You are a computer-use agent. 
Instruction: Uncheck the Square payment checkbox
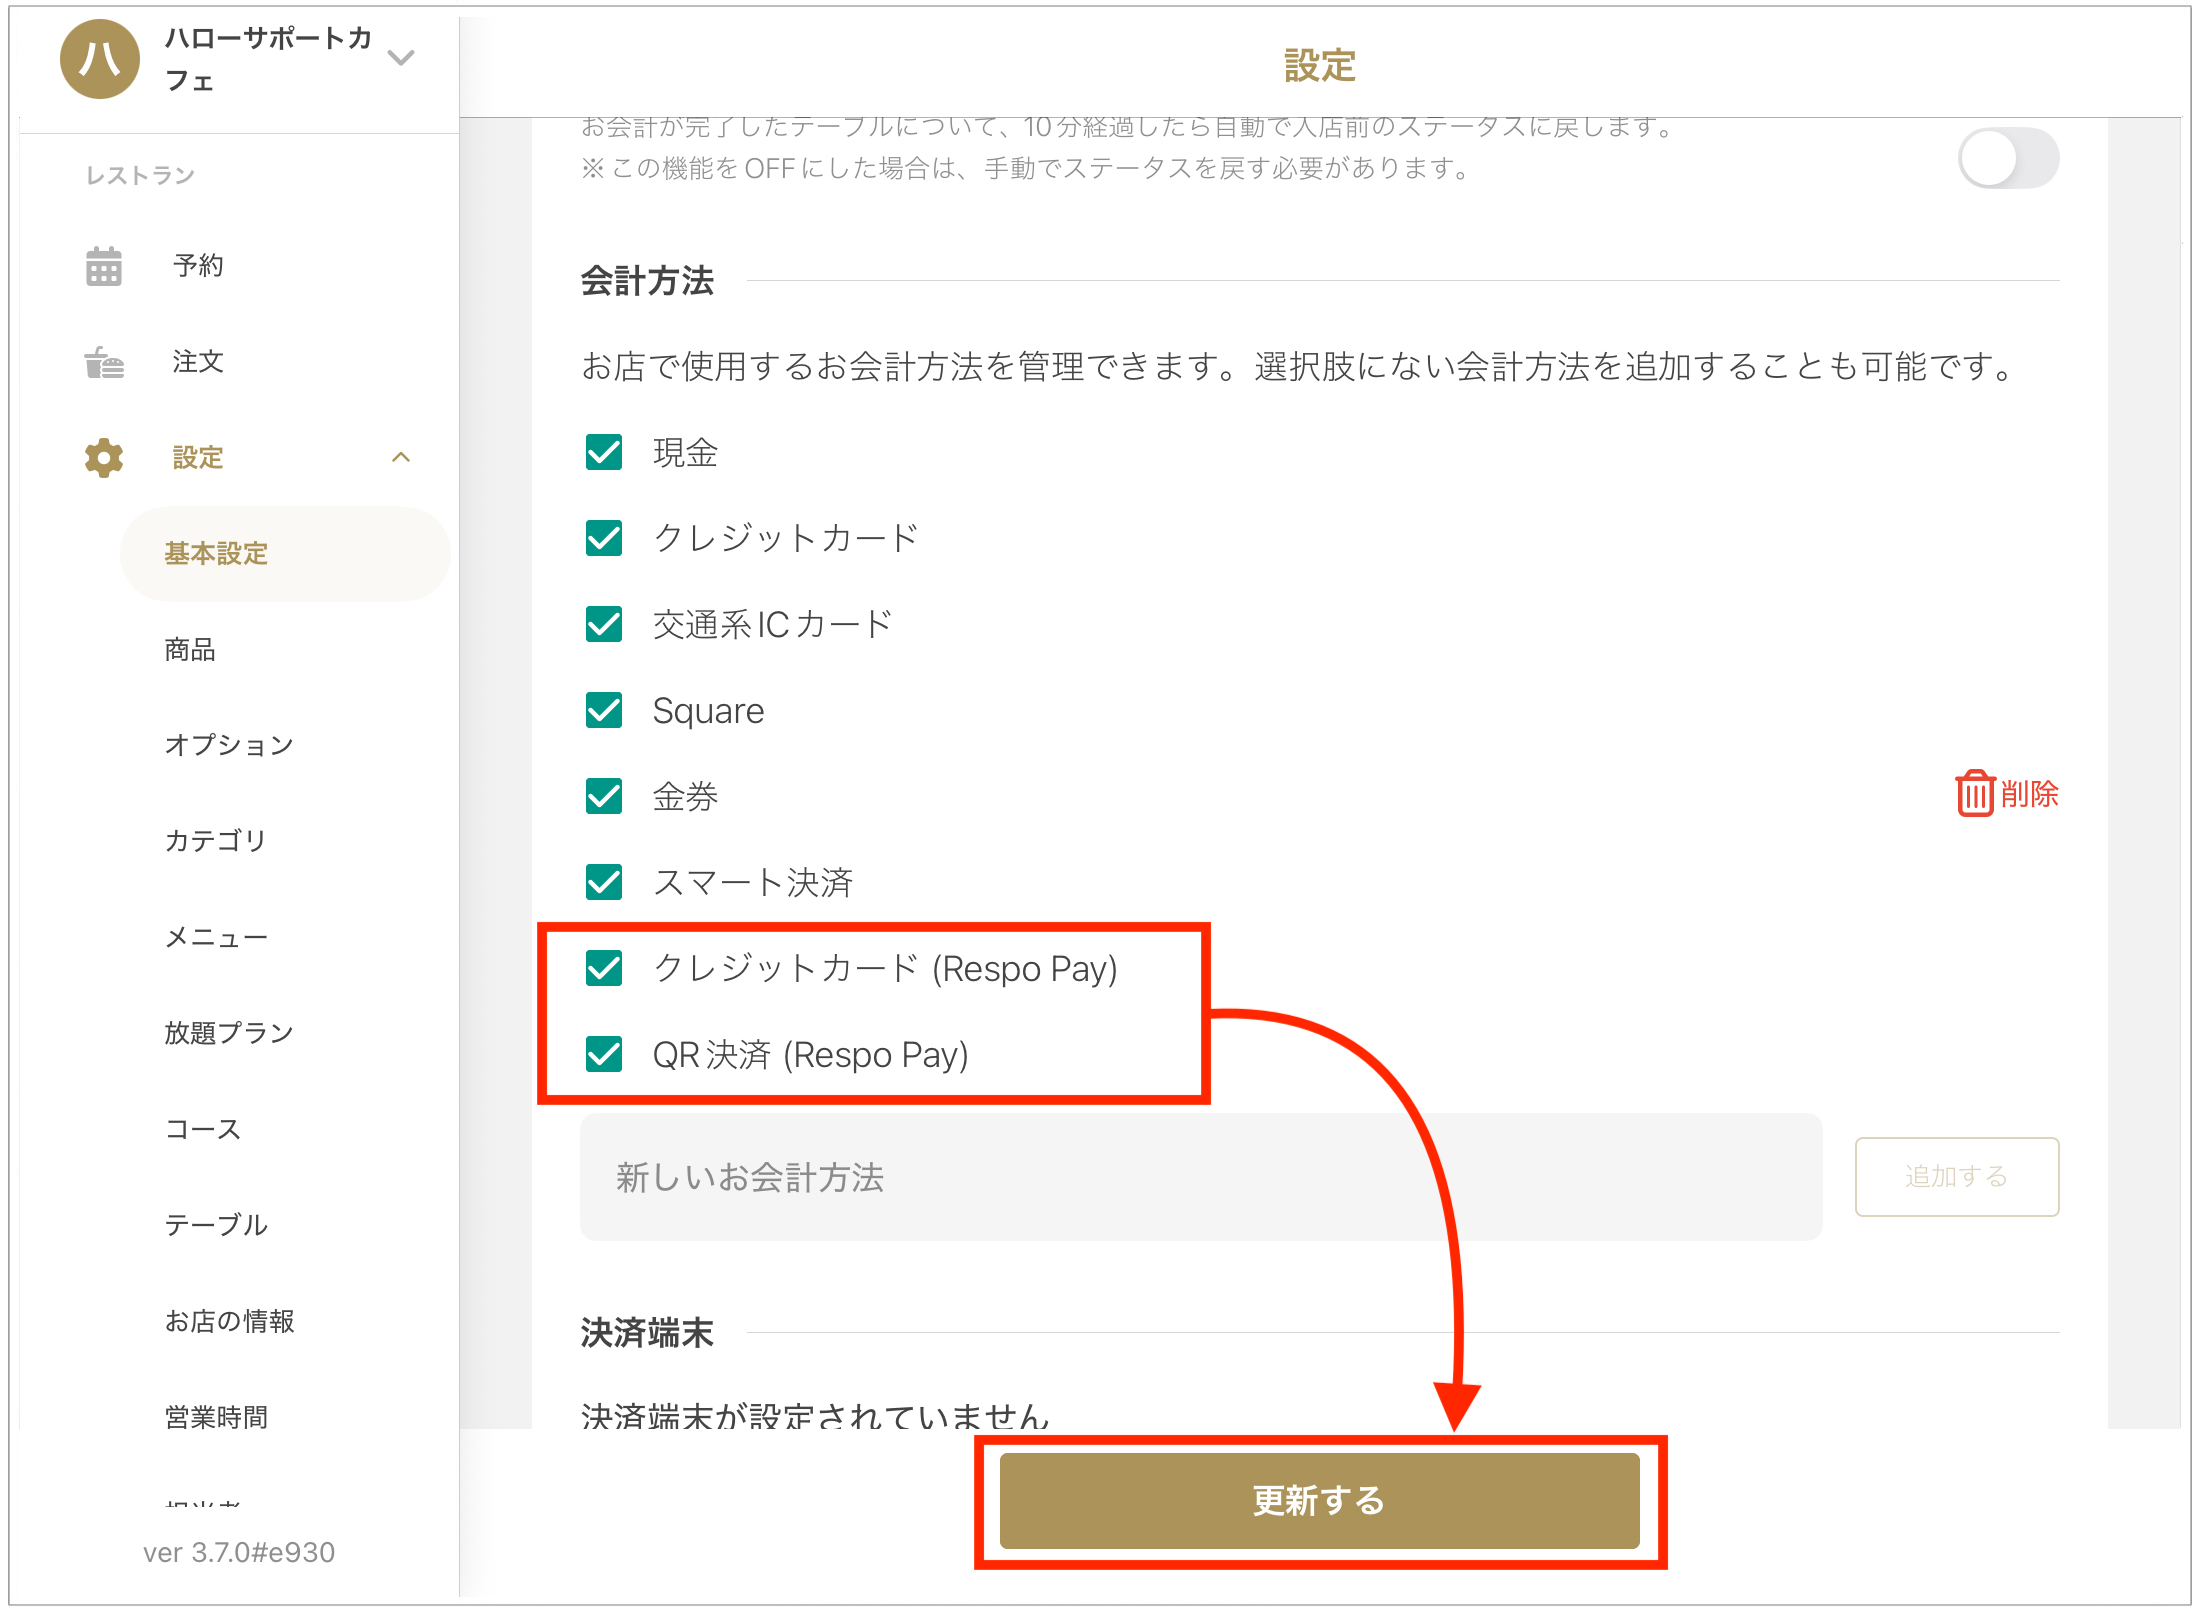pos(604,710)
